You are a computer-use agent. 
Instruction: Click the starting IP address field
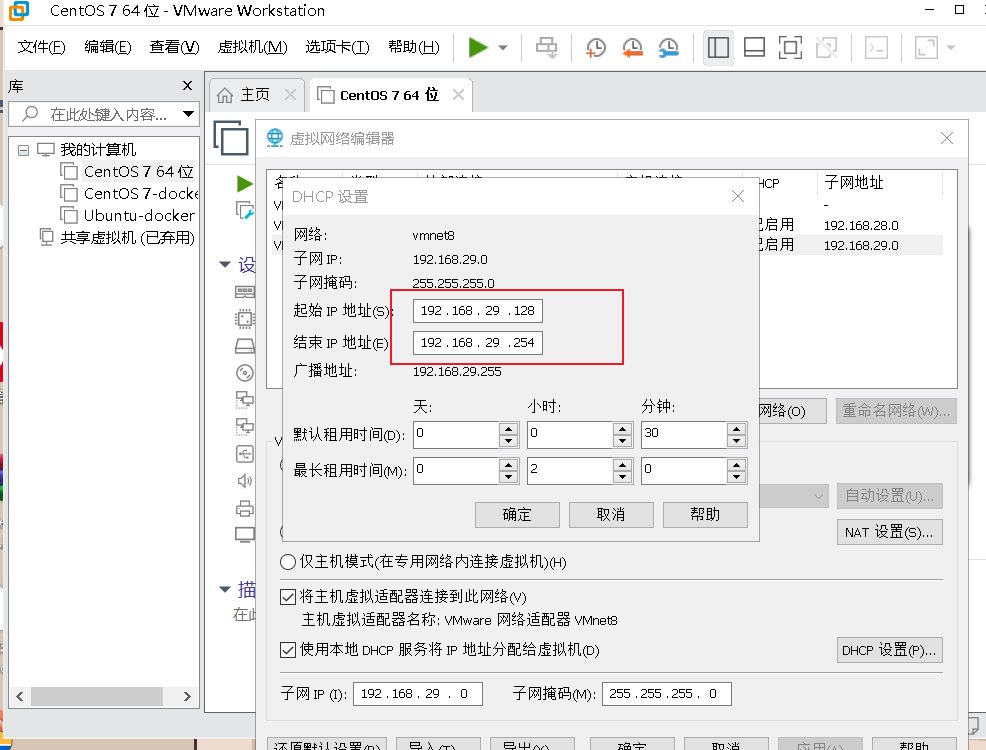point(478,311)
